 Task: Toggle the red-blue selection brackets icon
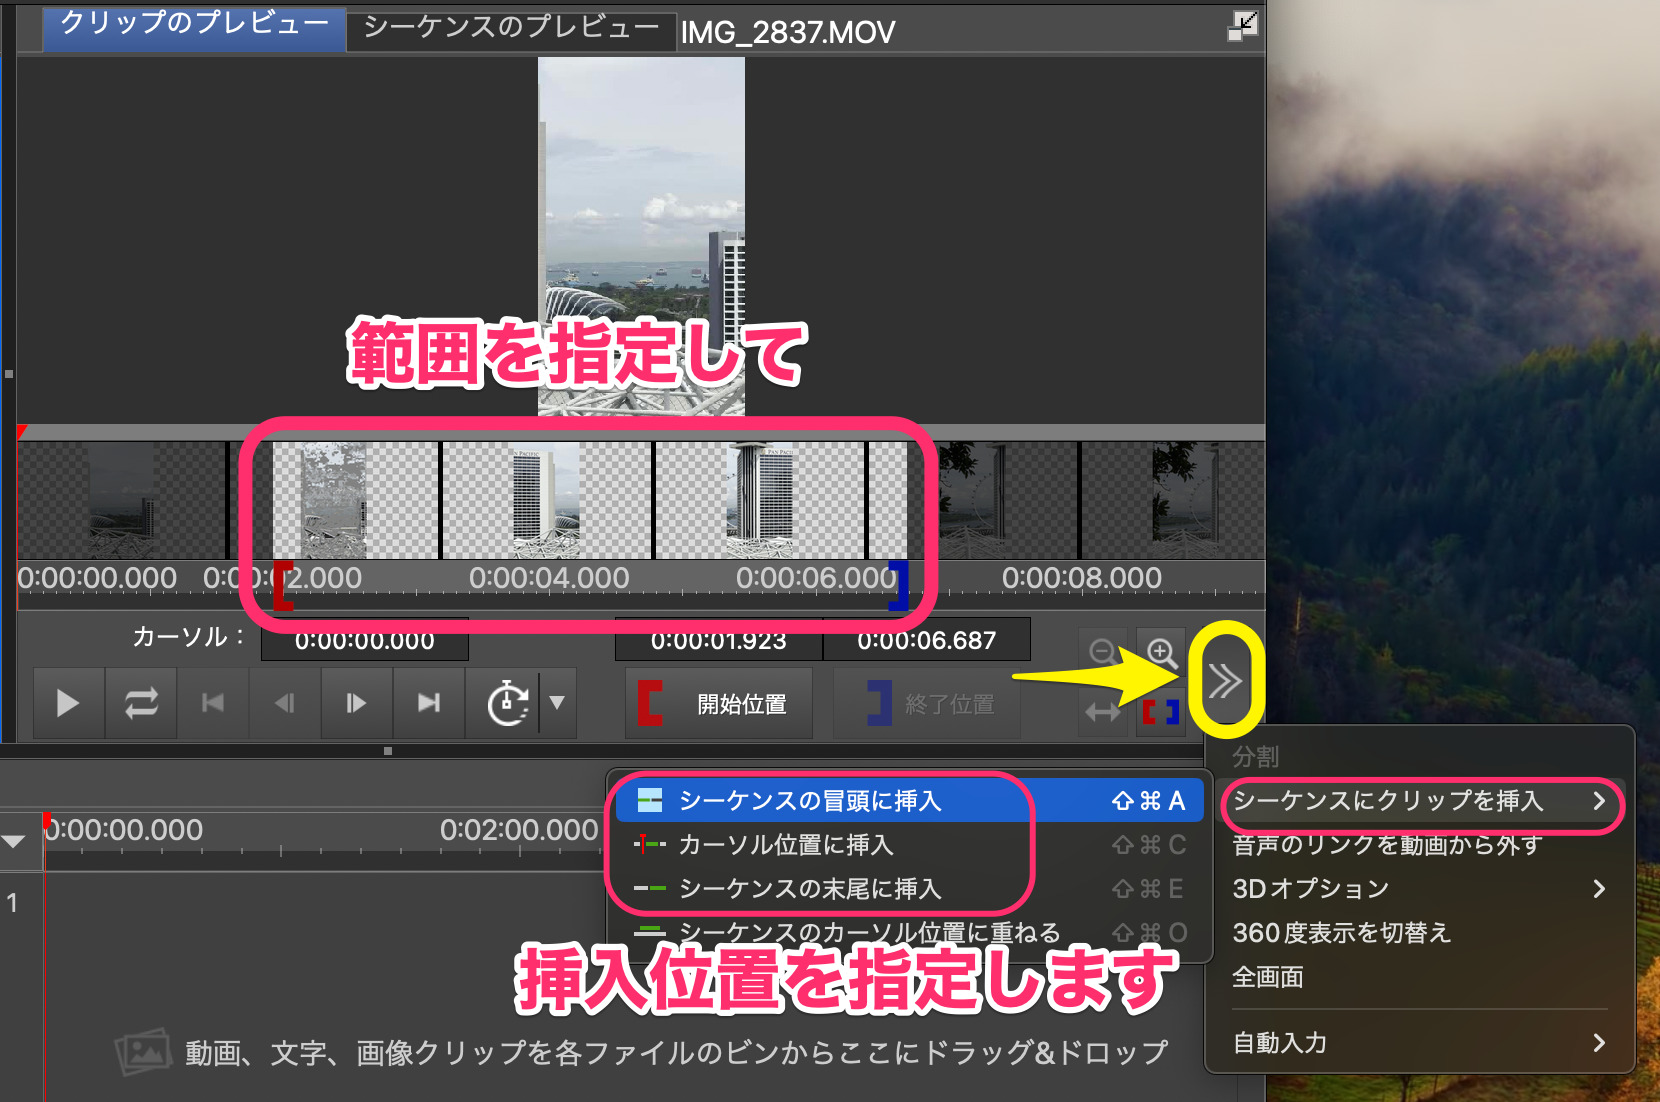[x=1161, y=712]
